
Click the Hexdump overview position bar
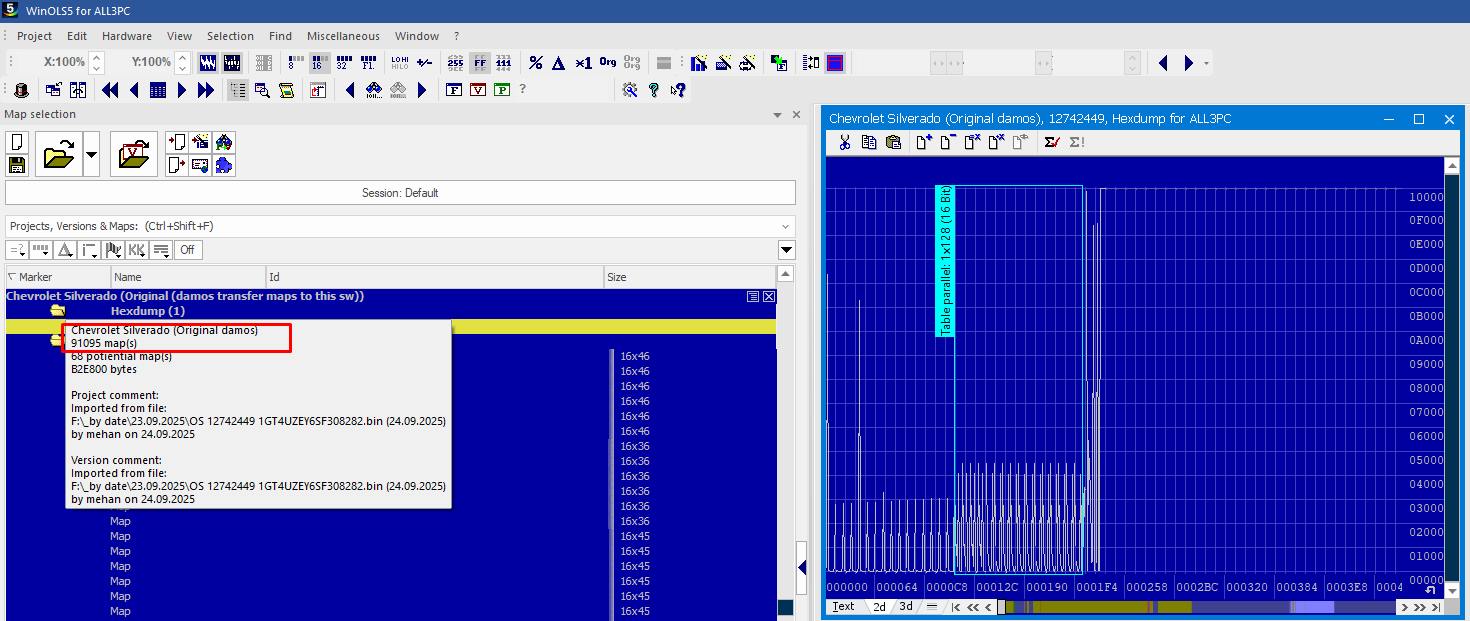coord(1196,607)
